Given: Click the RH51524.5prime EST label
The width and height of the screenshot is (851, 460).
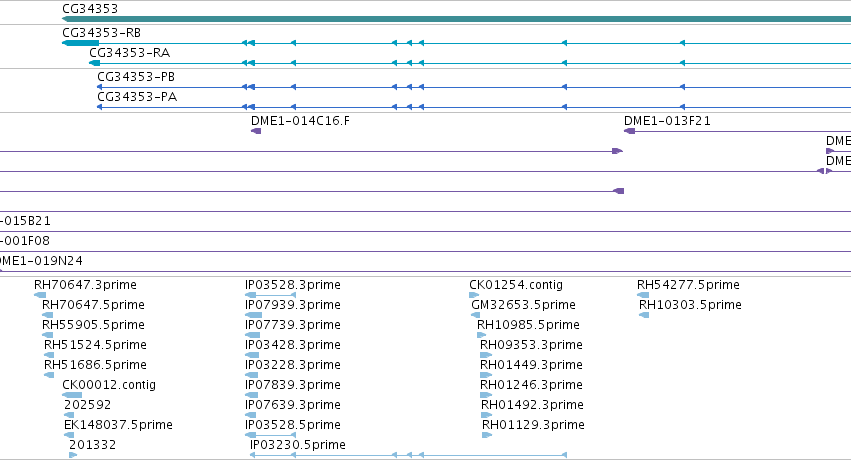Looking at the screenshot, I should coord(95,345).
